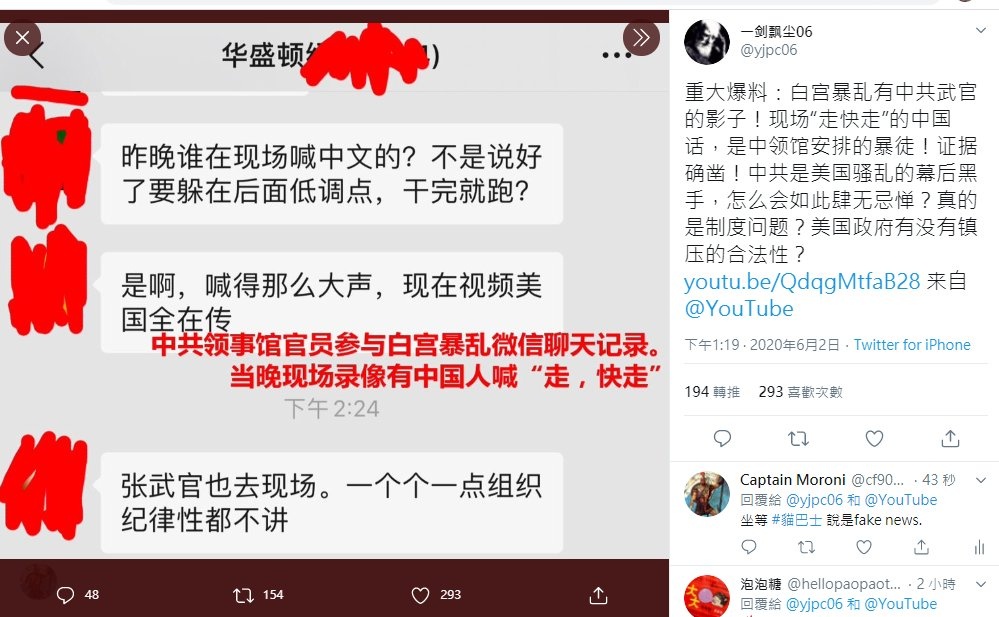Share the main tweet via upload icon
999x617 pixels.
950,439
